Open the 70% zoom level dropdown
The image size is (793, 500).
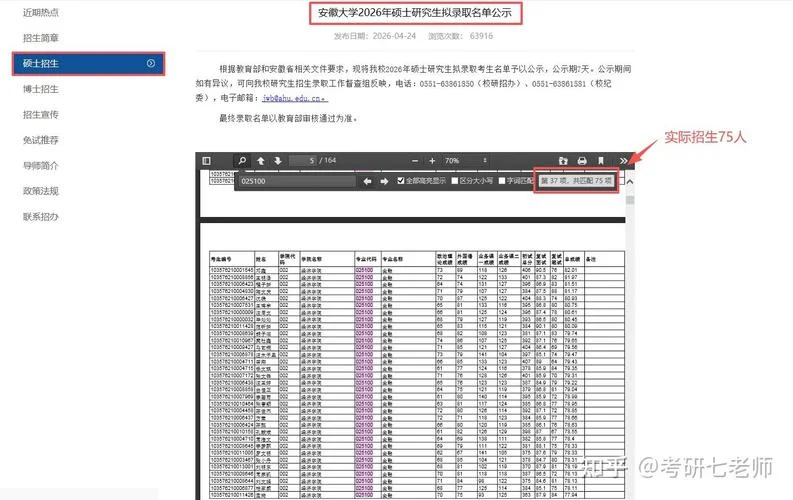[465, 161]
